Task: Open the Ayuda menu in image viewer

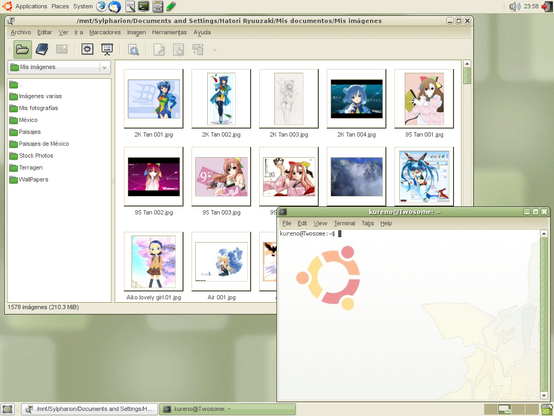Action: 202,33
